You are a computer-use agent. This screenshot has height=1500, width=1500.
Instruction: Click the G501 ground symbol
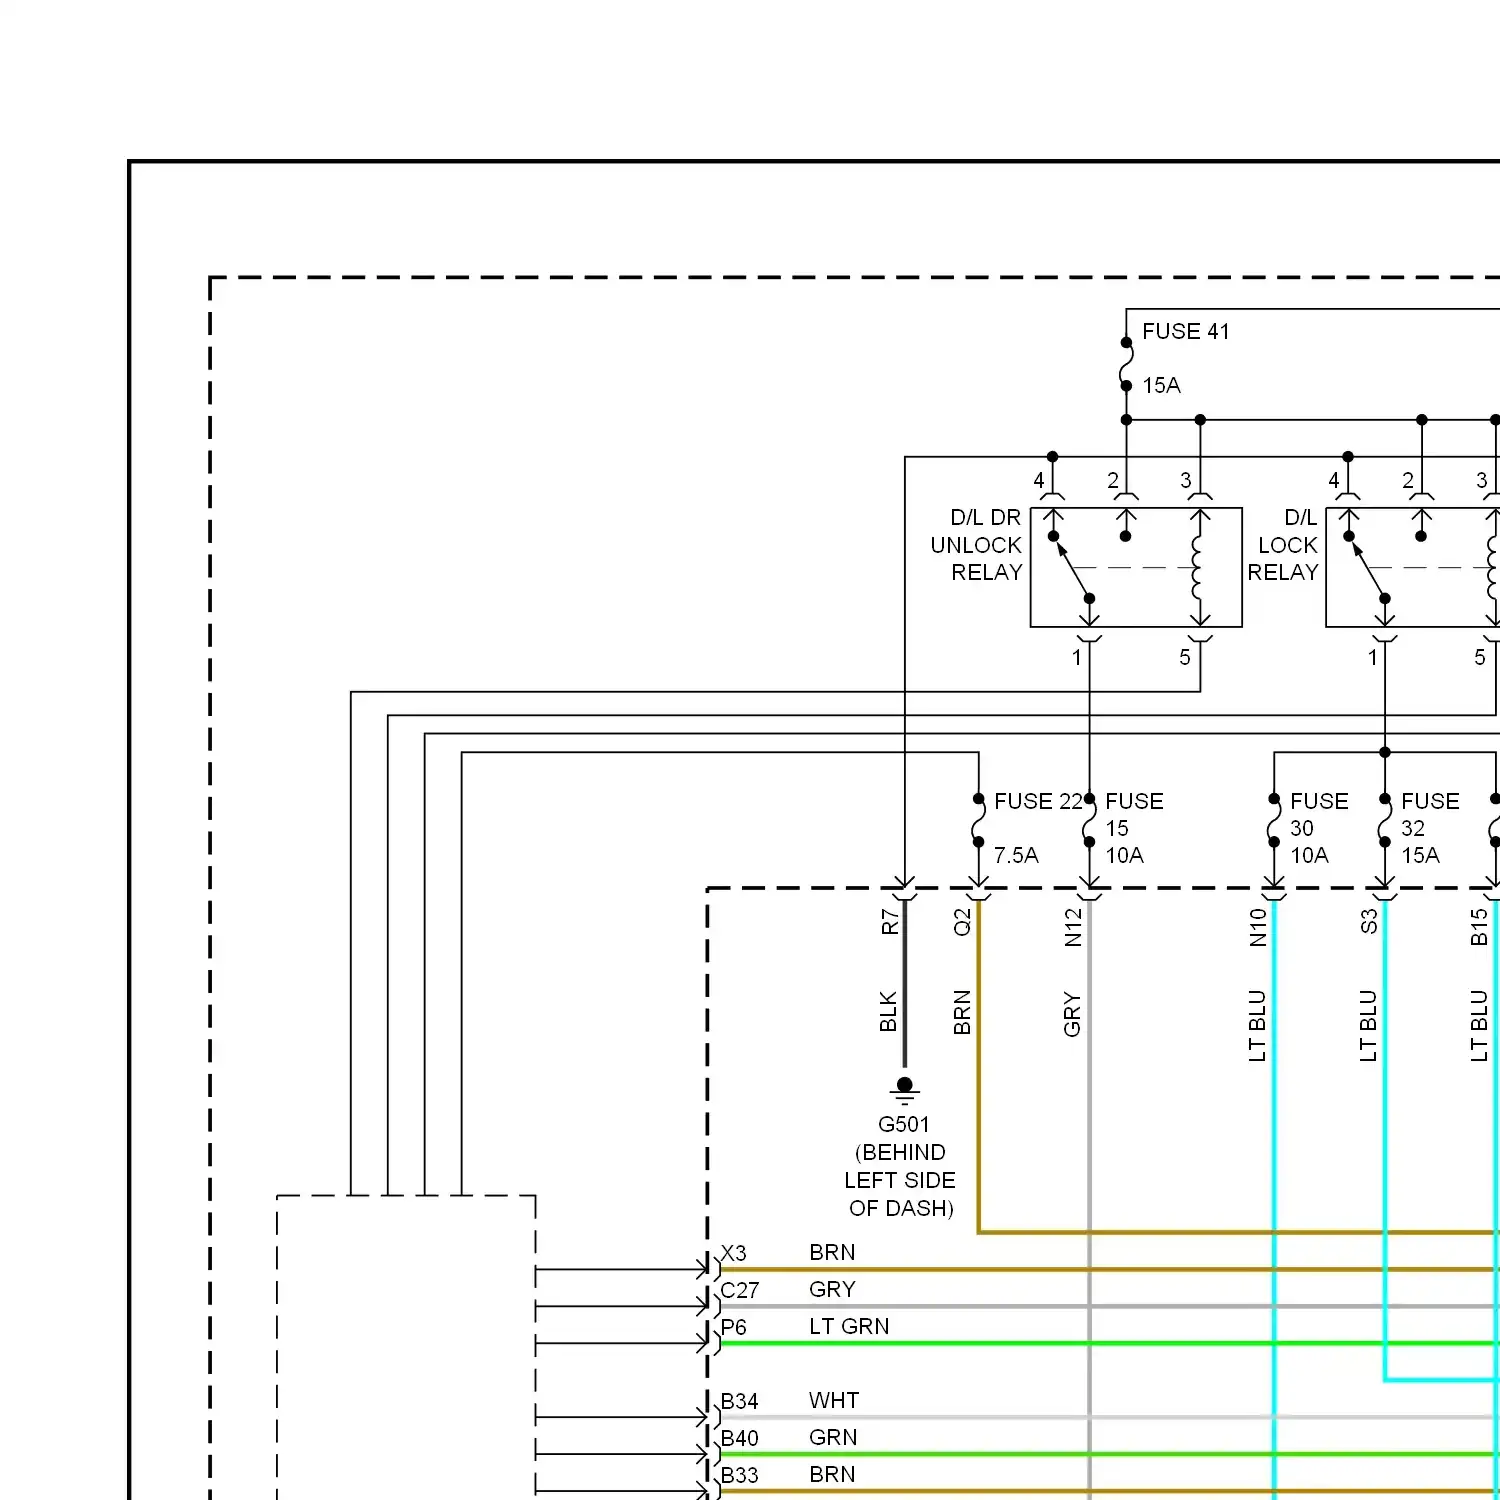point(905,1090)
